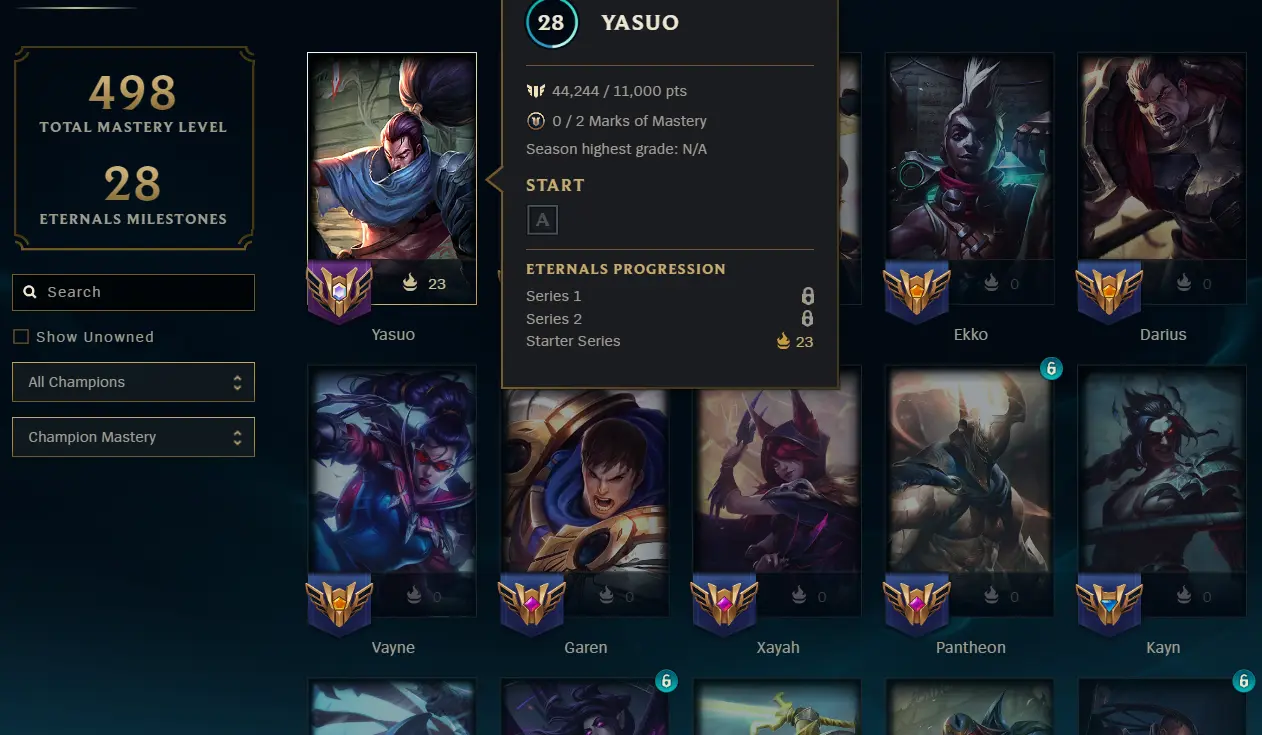This screenshot has height=735, width=1262.
Task: Click Garen's mastery crest badge
Action: pyautogui.click(x=531, y=604)
